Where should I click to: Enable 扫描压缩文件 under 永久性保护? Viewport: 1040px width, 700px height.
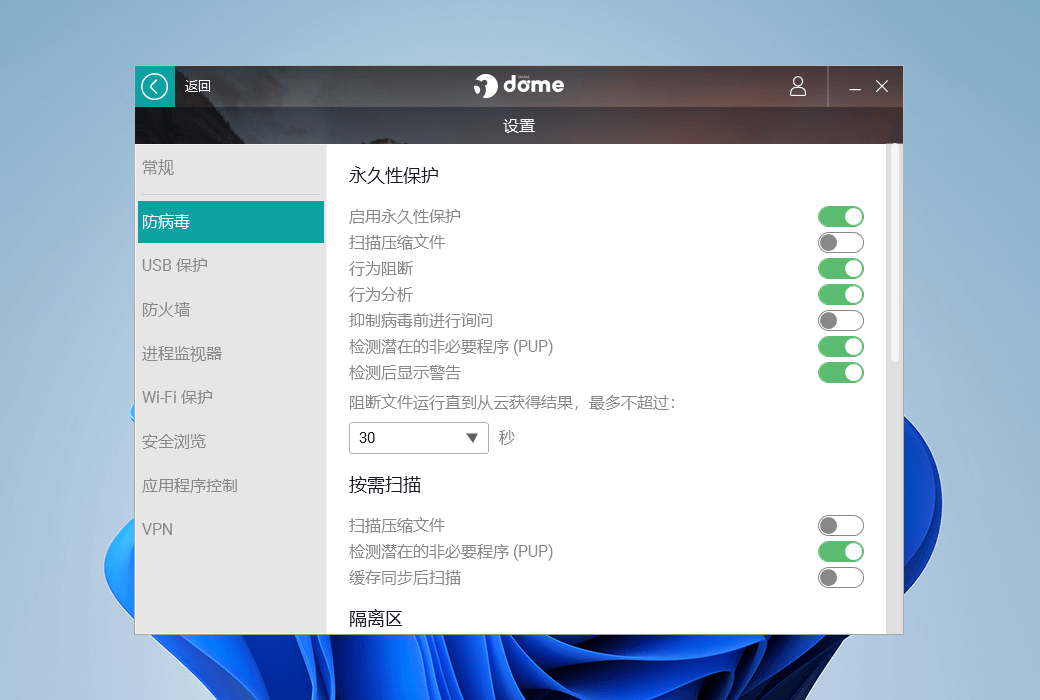pos(840,243)
